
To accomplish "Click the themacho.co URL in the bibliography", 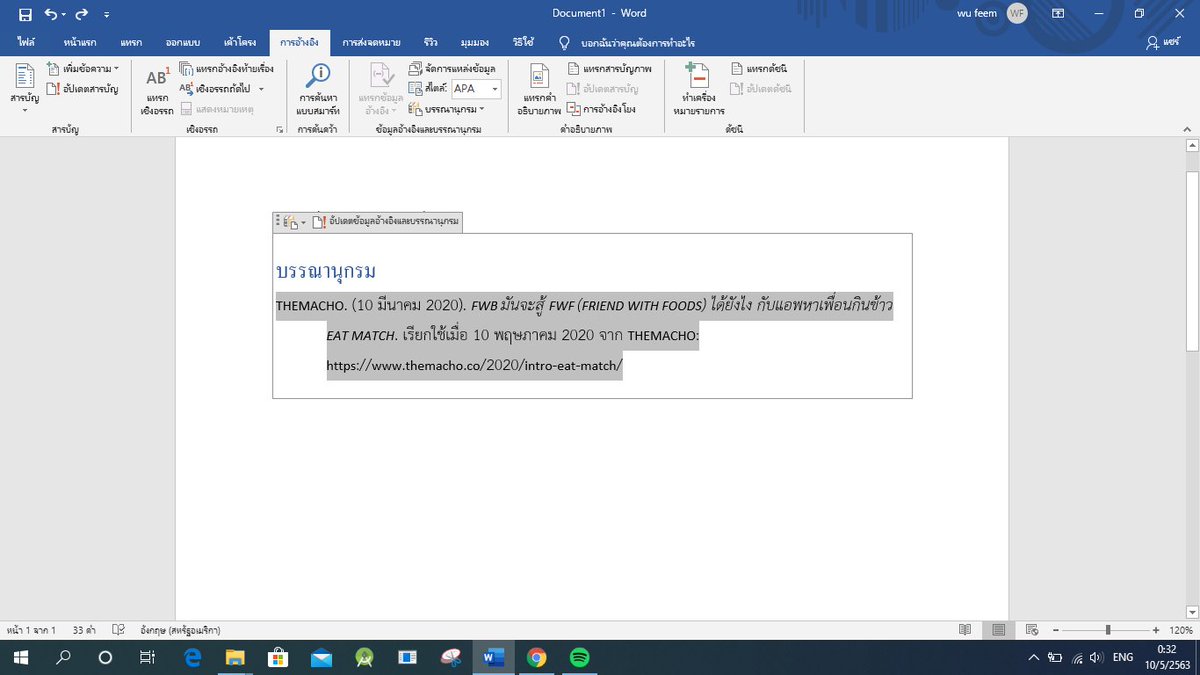I will pos(474,366).
